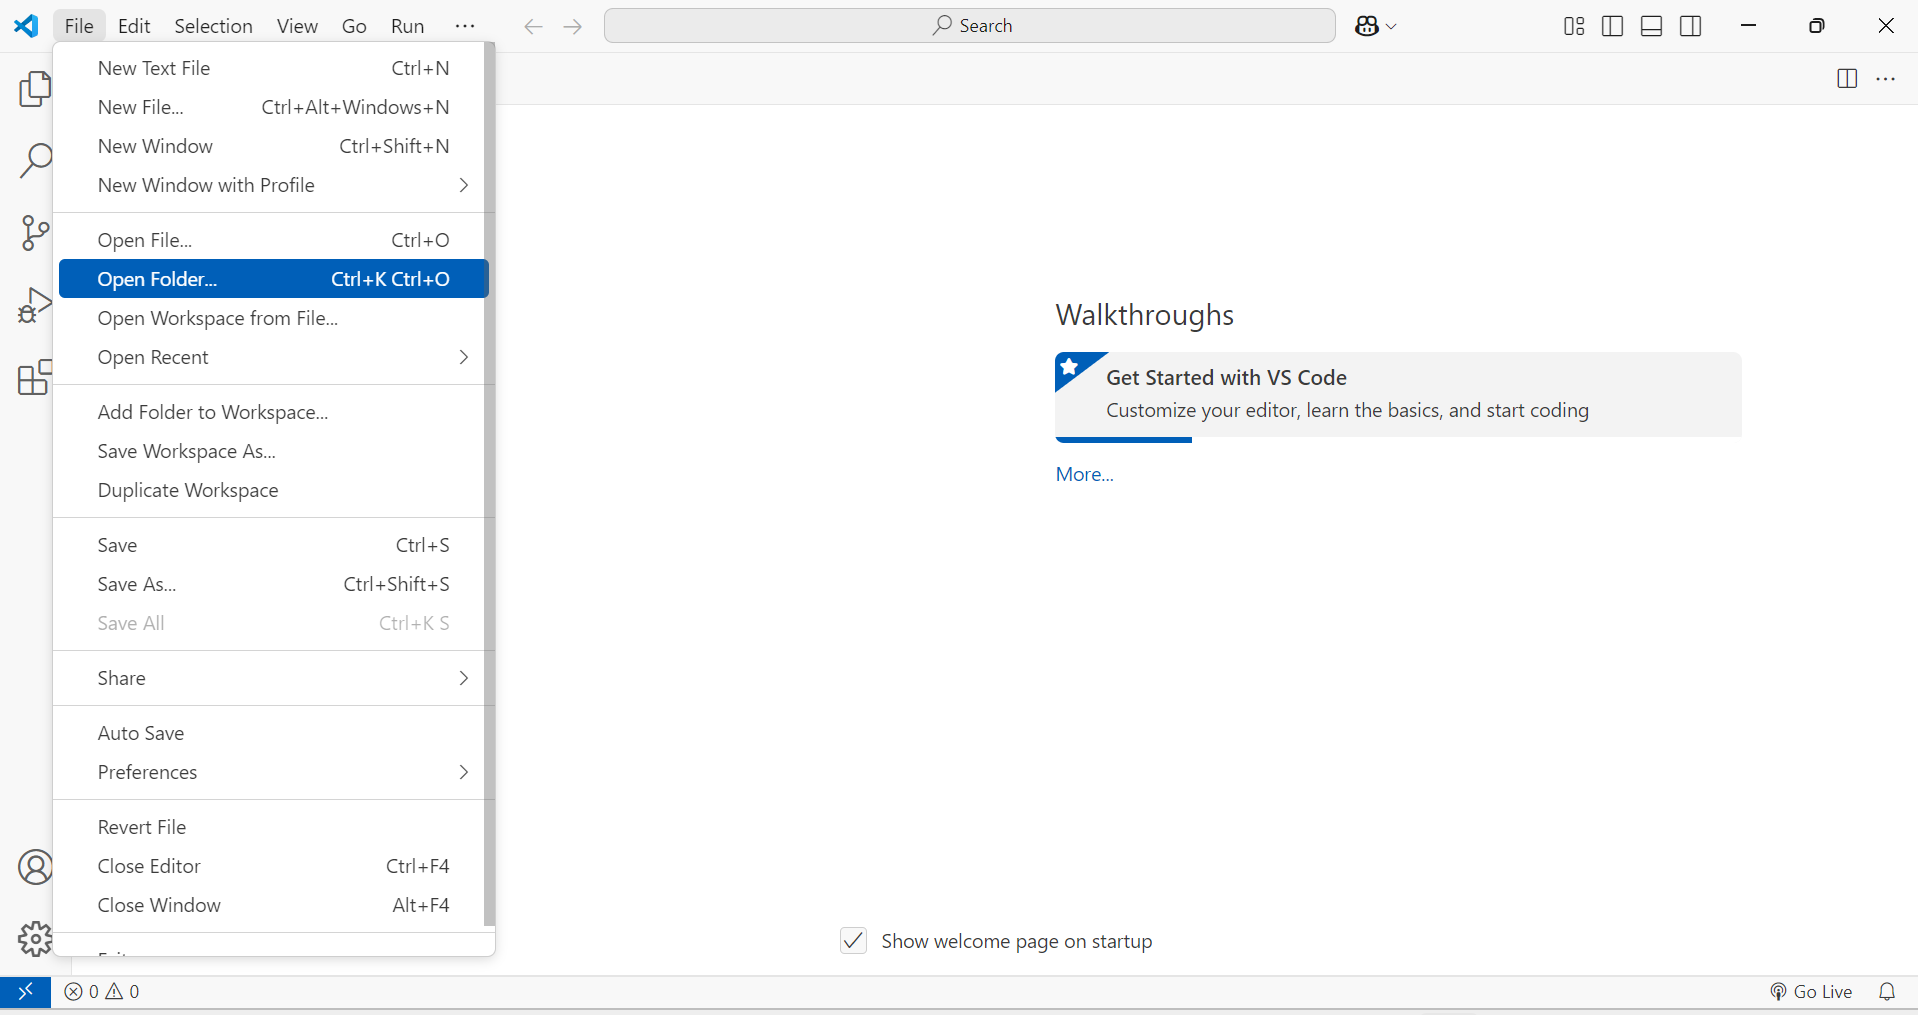
Task: Click the VS Code logo icon
Action: click(x=26, y=26)
